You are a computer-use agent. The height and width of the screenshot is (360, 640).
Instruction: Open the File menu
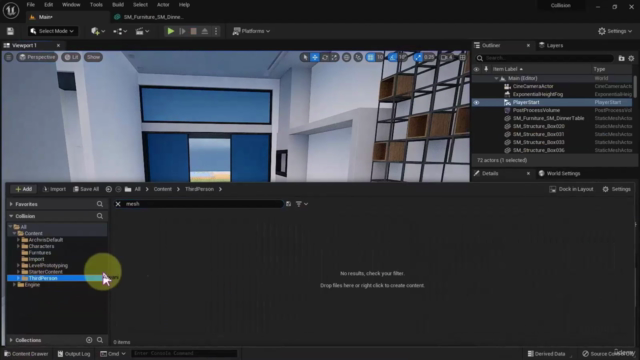(31, 5)
